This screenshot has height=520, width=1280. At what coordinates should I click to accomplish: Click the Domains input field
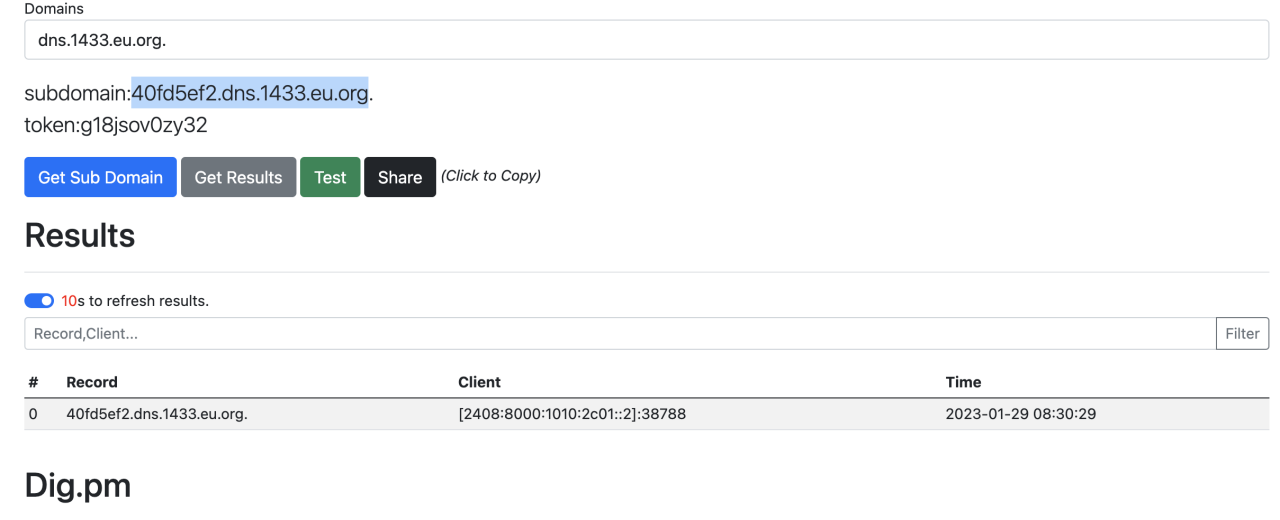tap(646, 41)
